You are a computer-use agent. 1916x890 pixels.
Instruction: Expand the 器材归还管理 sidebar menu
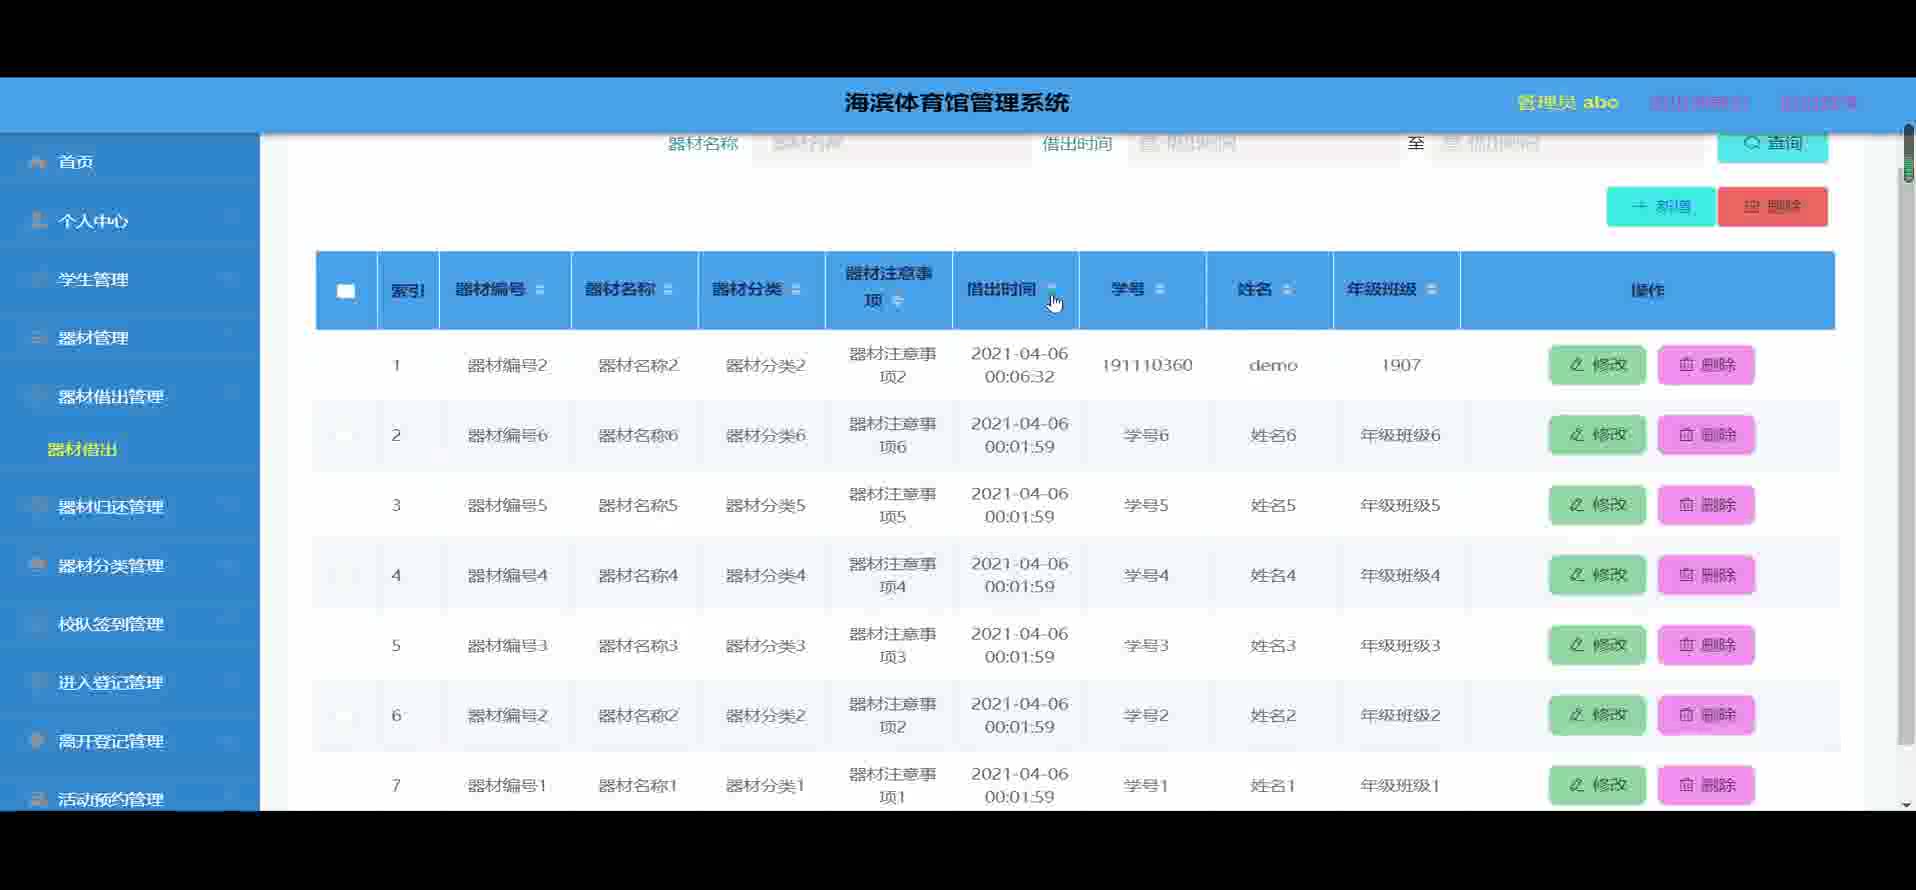click(130, 506)
